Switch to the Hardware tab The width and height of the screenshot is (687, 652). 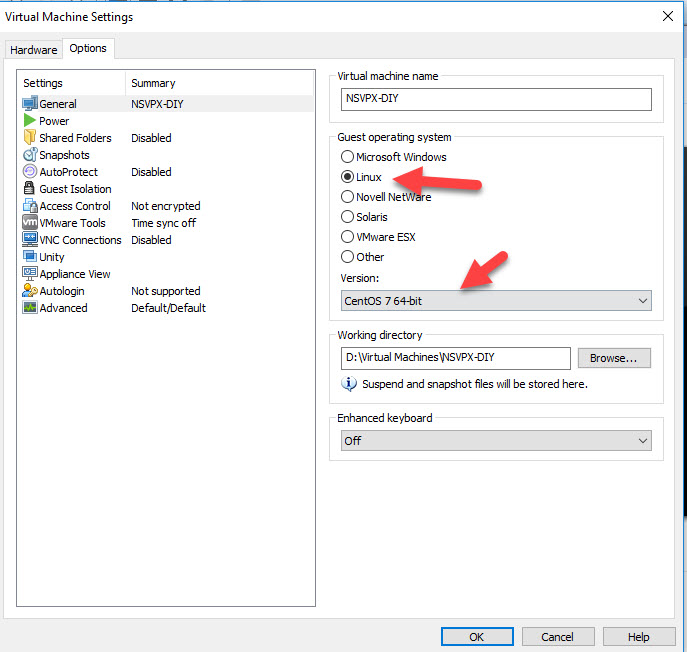pyautogui.click(x=33, y=50)
